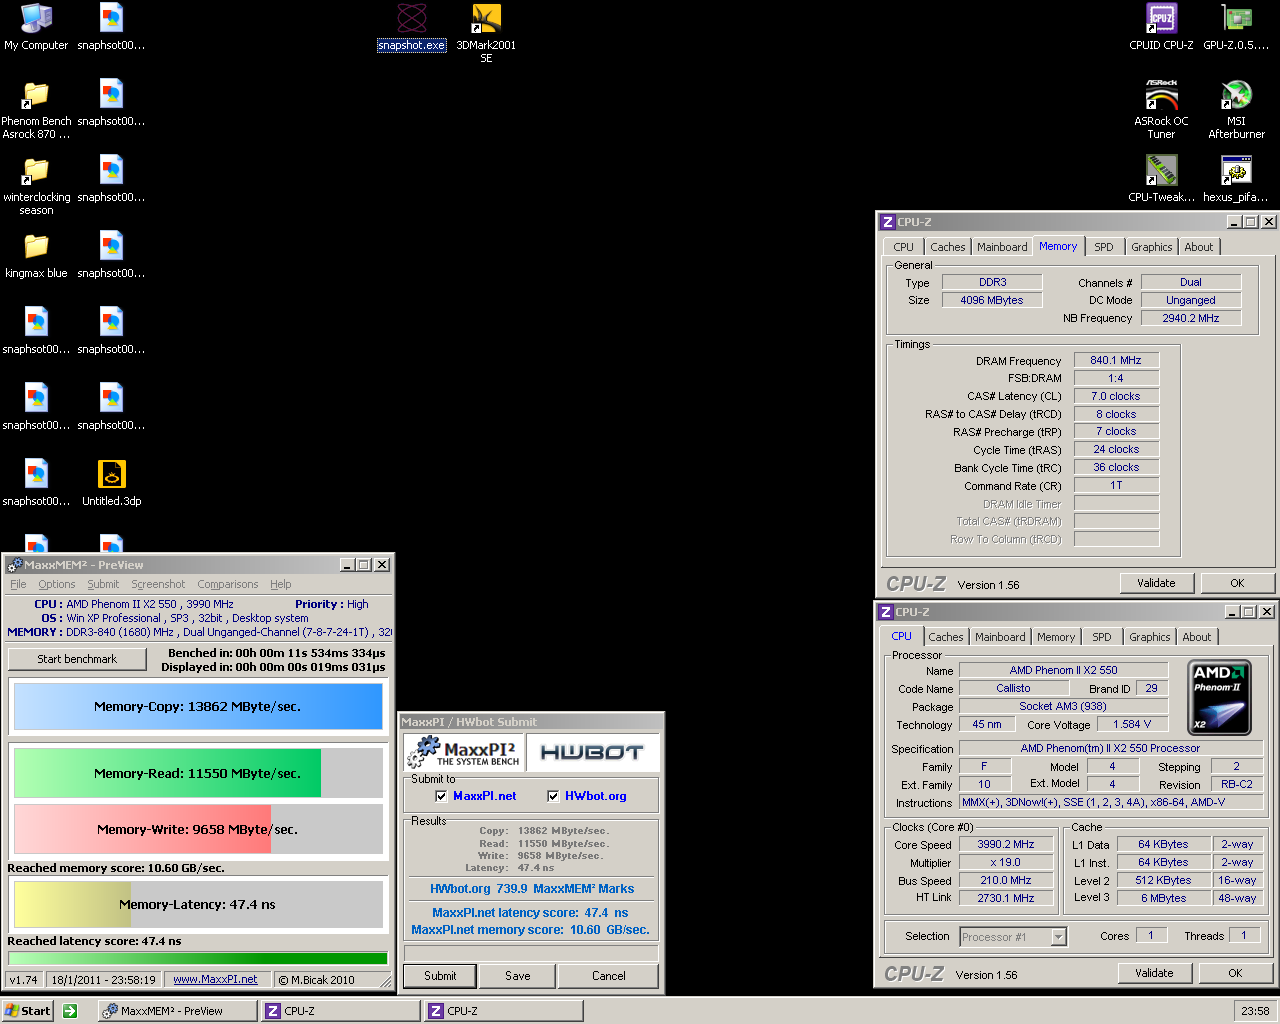The height and width of the screenshot is (1024, 1280).
Task: Open the File menu in MaxxMEM²
Action: [x=18, y=584]
